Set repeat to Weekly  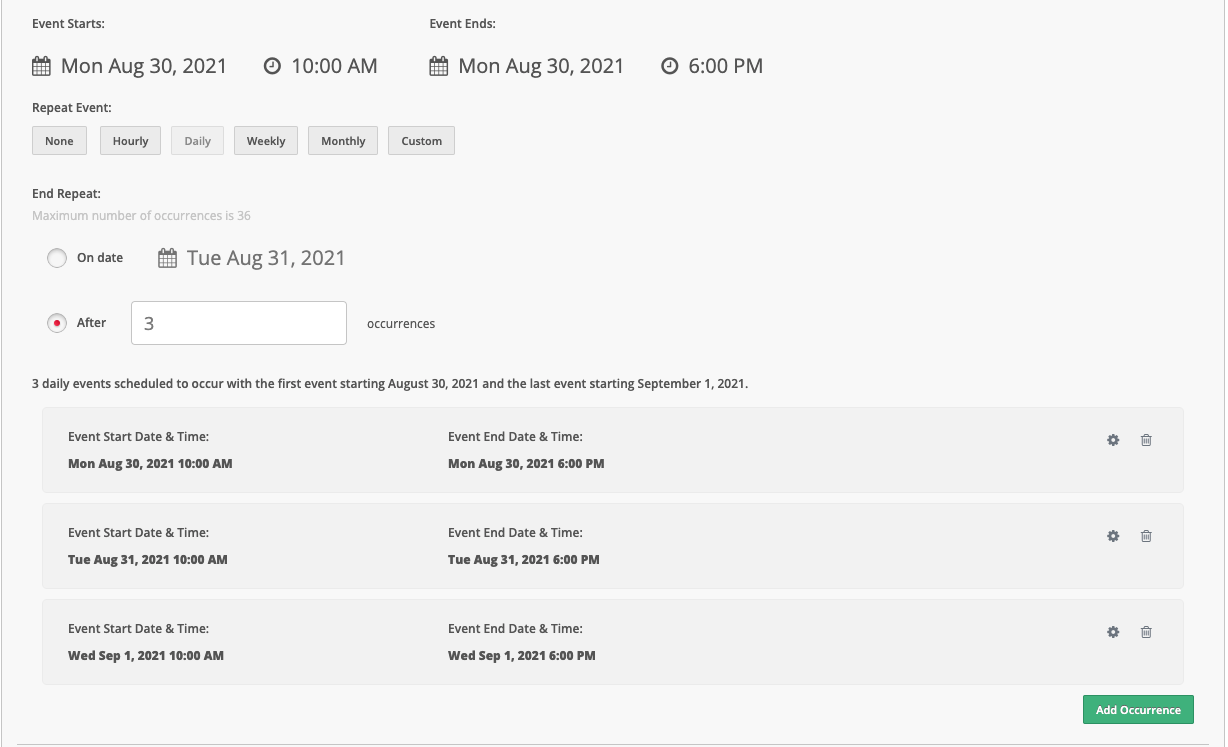point(266,141)
